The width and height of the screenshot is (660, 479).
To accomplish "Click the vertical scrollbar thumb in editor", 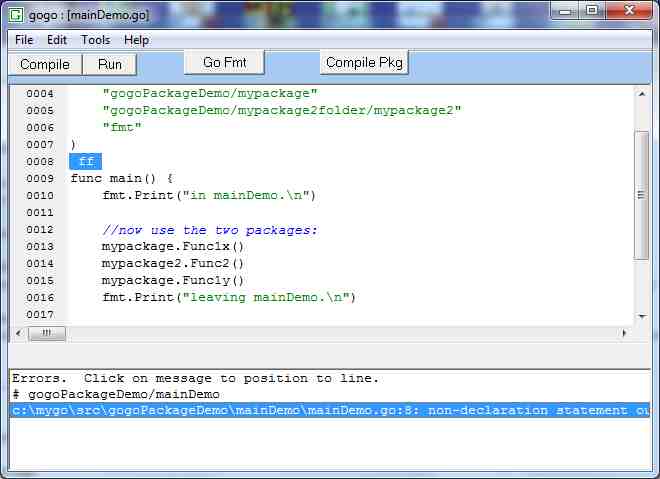I will [641, 195].
